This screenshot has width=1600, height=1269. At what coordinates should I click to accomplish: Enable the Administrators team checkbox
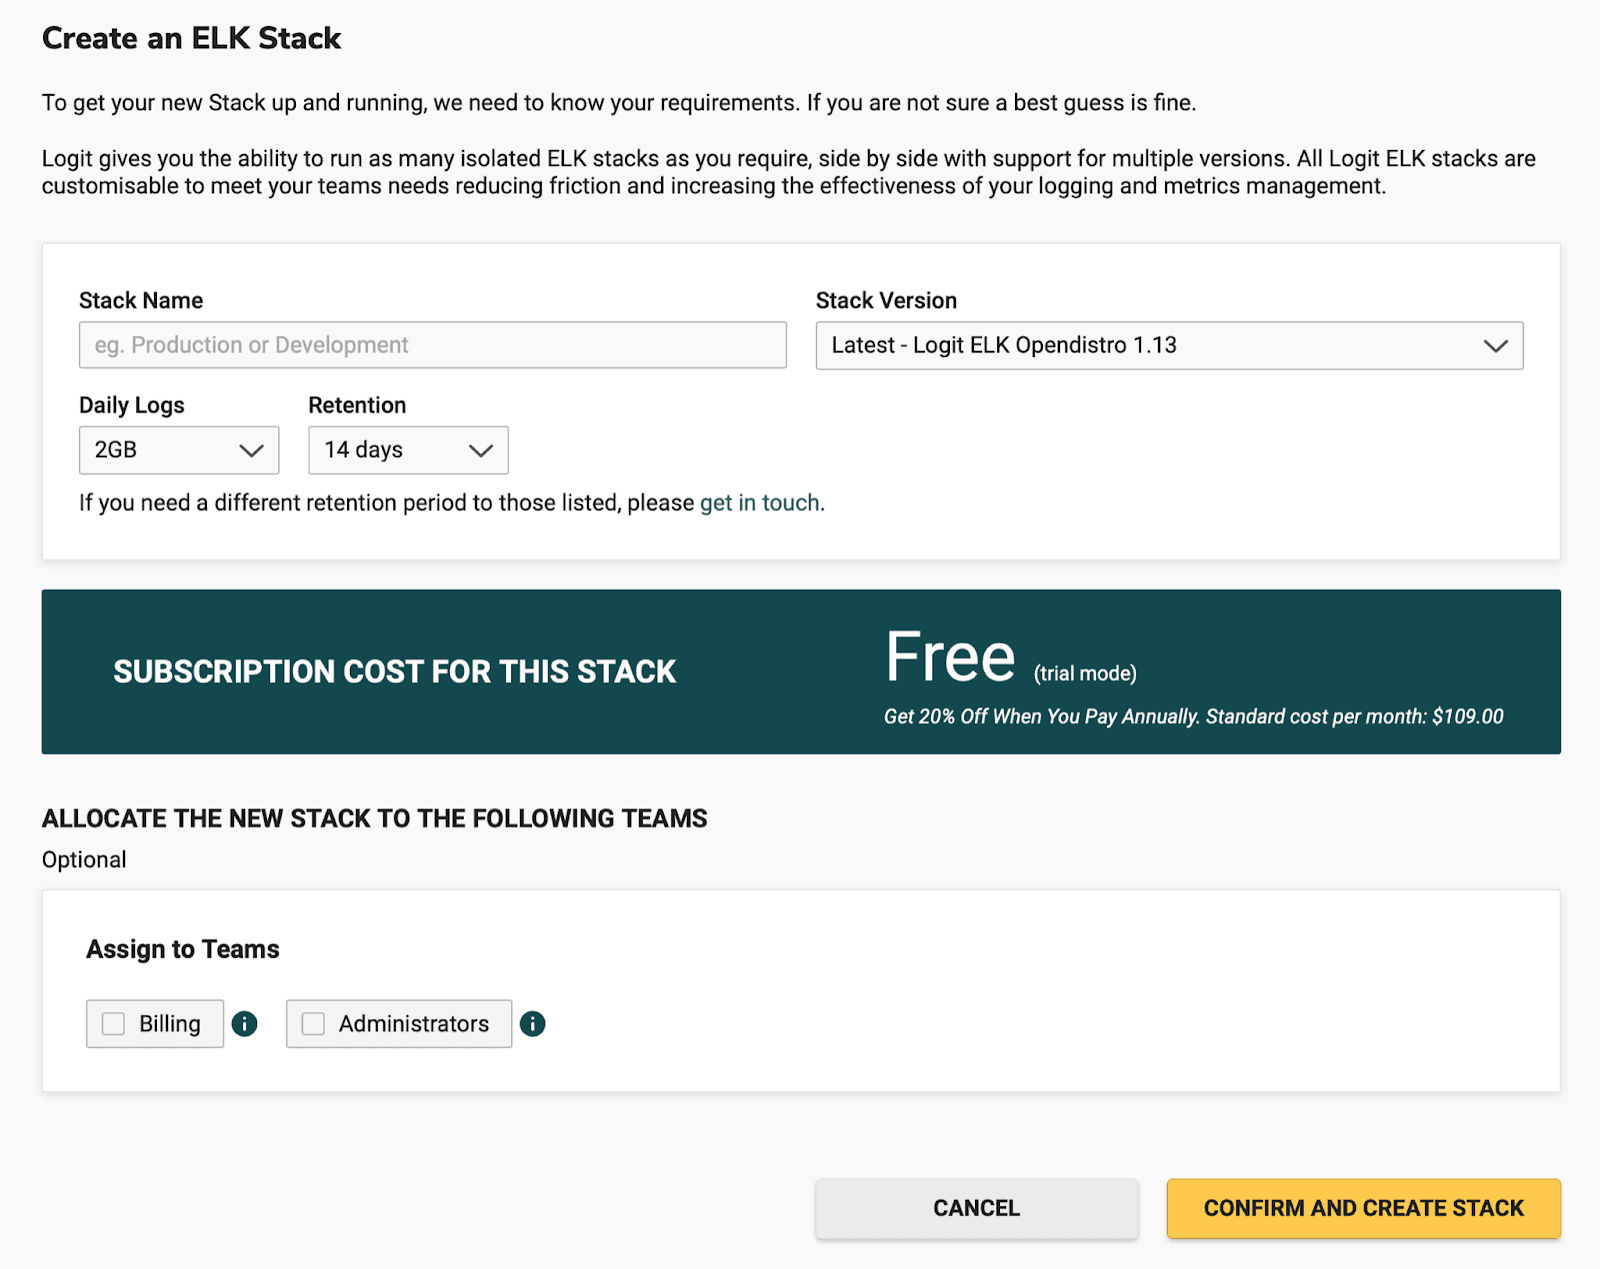pyautogui.click(x=312, y=1023)
